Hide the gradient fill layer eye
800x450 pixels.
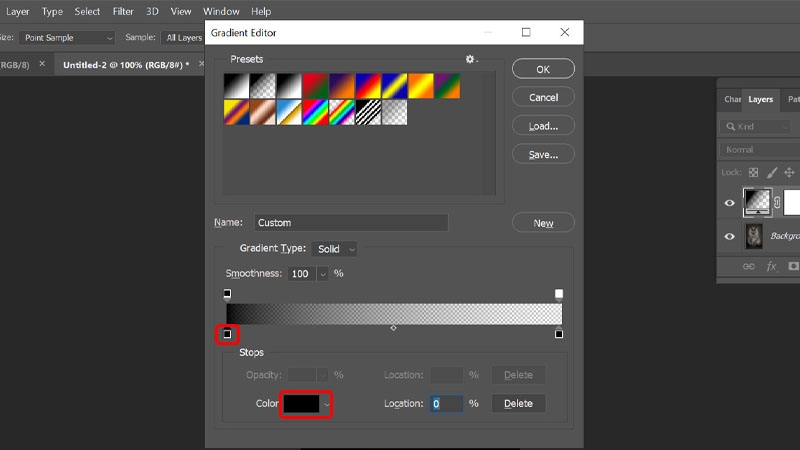[x=730, y=203]
